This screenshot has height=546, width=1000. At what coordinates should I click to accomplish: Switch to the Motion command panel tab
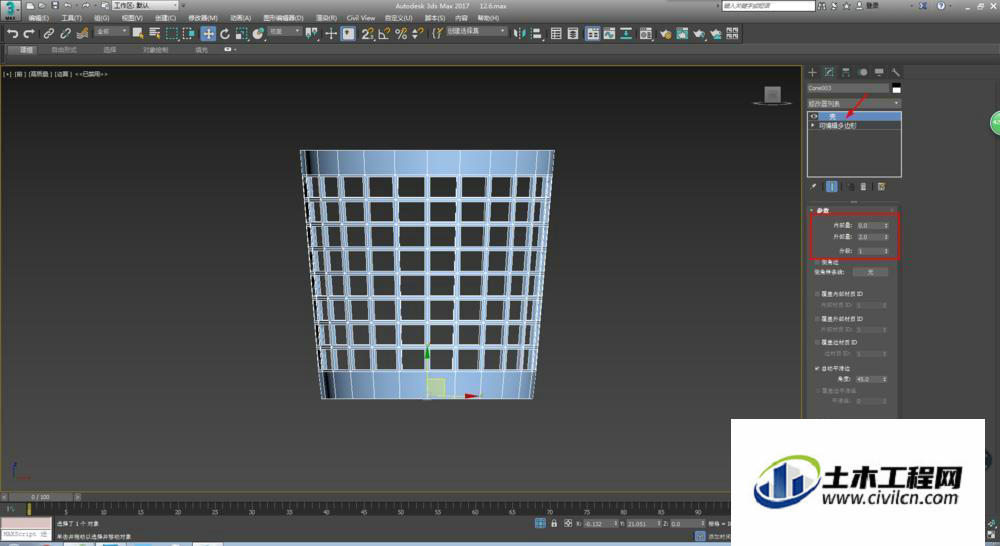[863, 72]
